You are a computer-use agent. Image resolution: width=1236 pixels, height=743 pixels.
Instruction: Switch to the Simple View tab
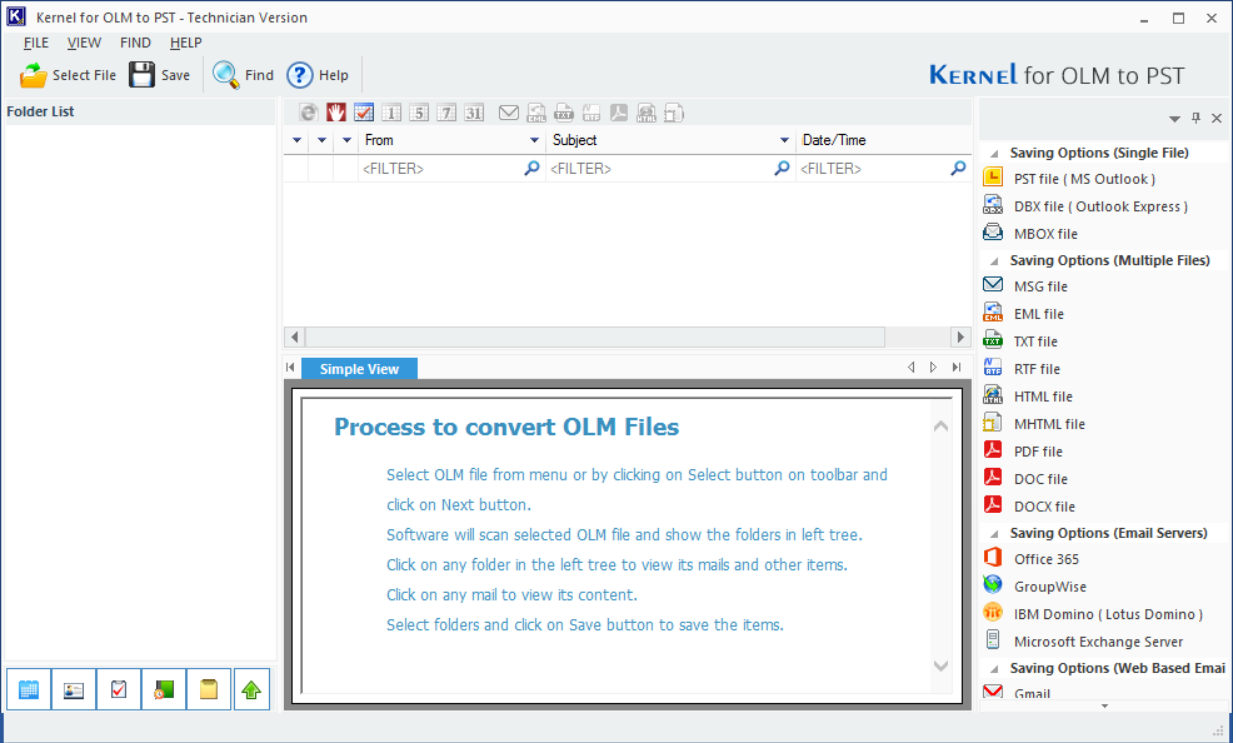pos(359,369)
